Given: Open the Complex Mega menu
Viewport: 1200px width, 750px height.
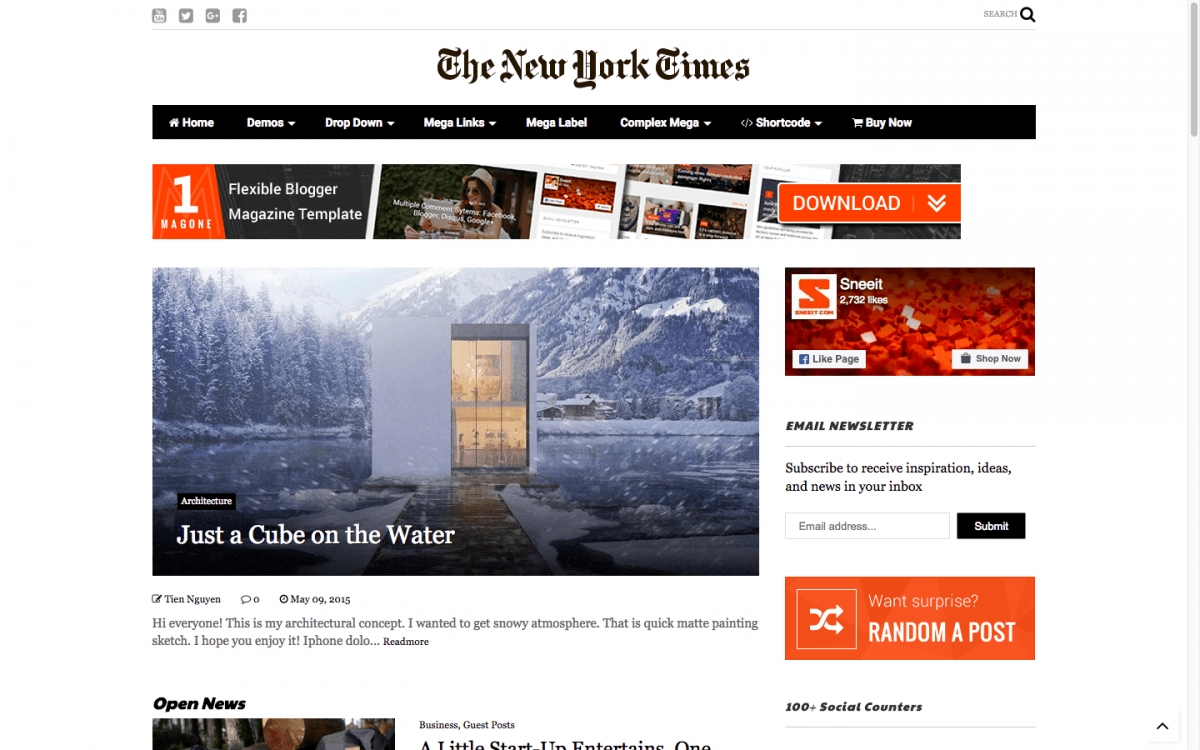Looking at the screenshot, I should tap(665, 123).
